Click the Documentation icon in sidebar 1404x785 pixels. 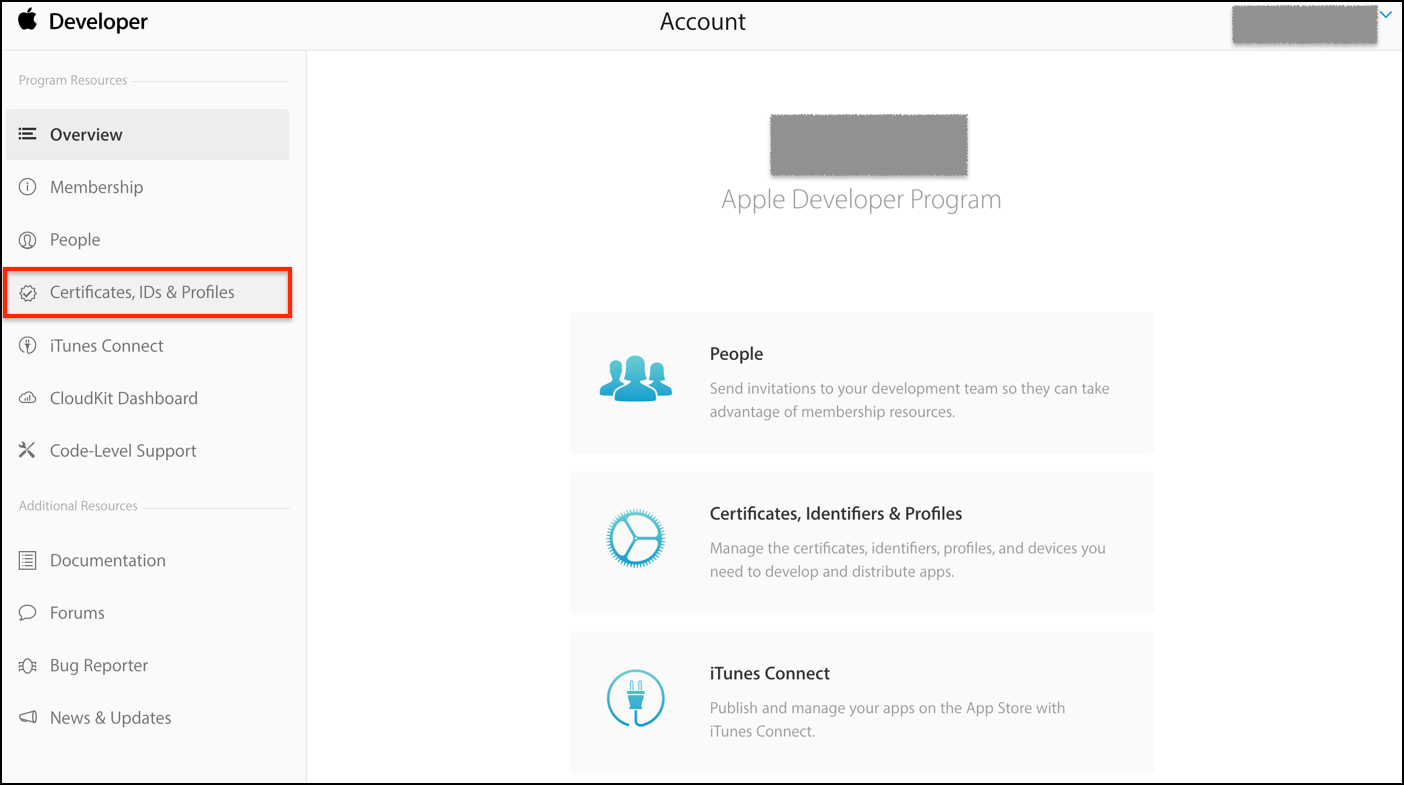(x=27, y=560)
